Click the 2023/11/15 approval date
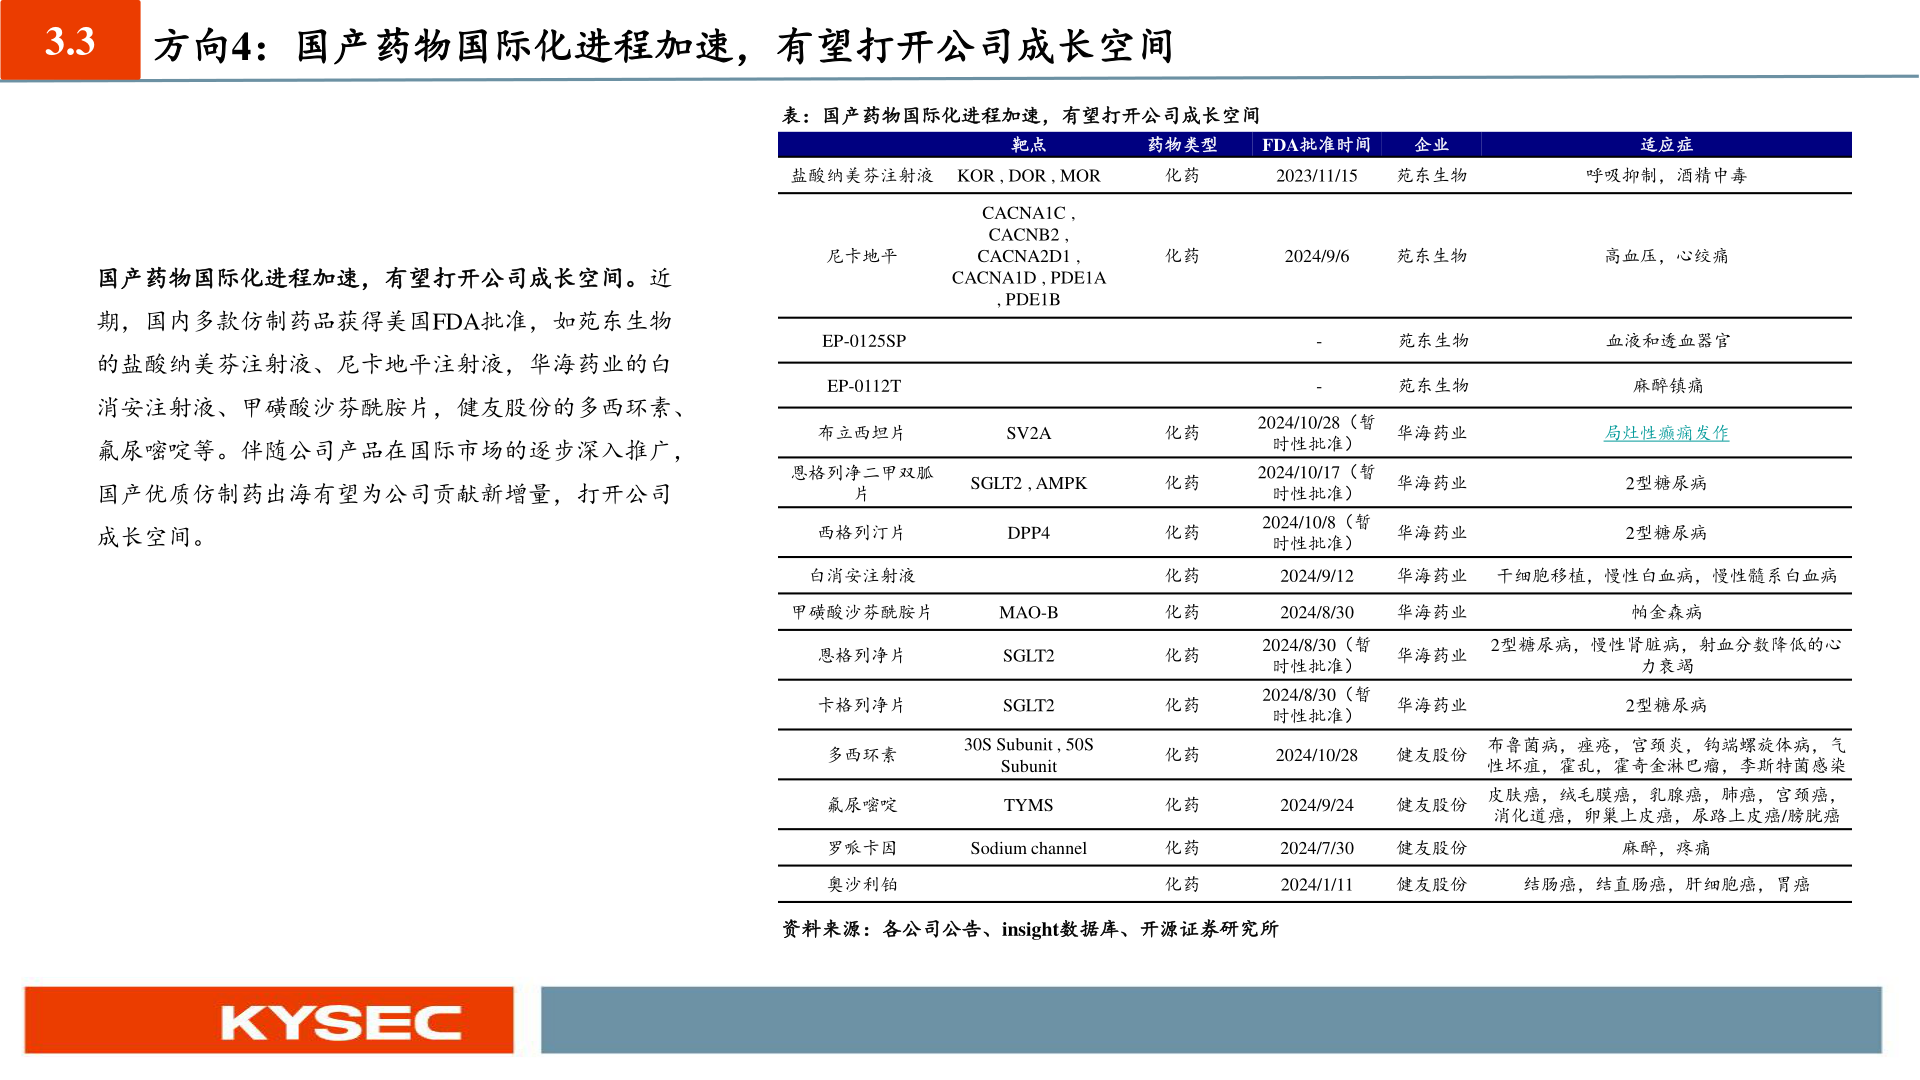The width and height of the screenshot is (1920, 1080). click(1316, 176)
